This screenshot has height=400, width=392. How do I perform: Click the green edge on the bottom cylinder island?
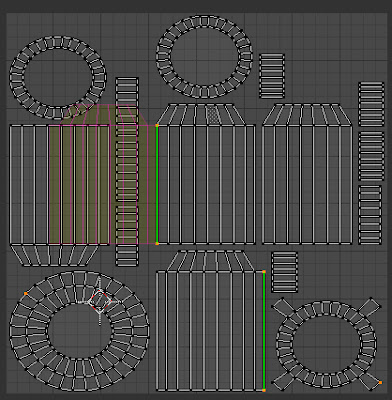[x=264, y=331]
